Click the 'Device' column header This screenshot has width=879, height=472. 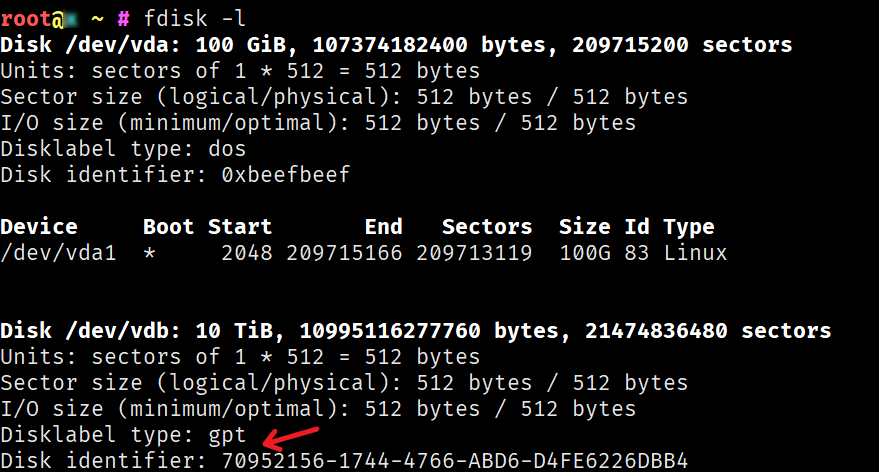39,226
